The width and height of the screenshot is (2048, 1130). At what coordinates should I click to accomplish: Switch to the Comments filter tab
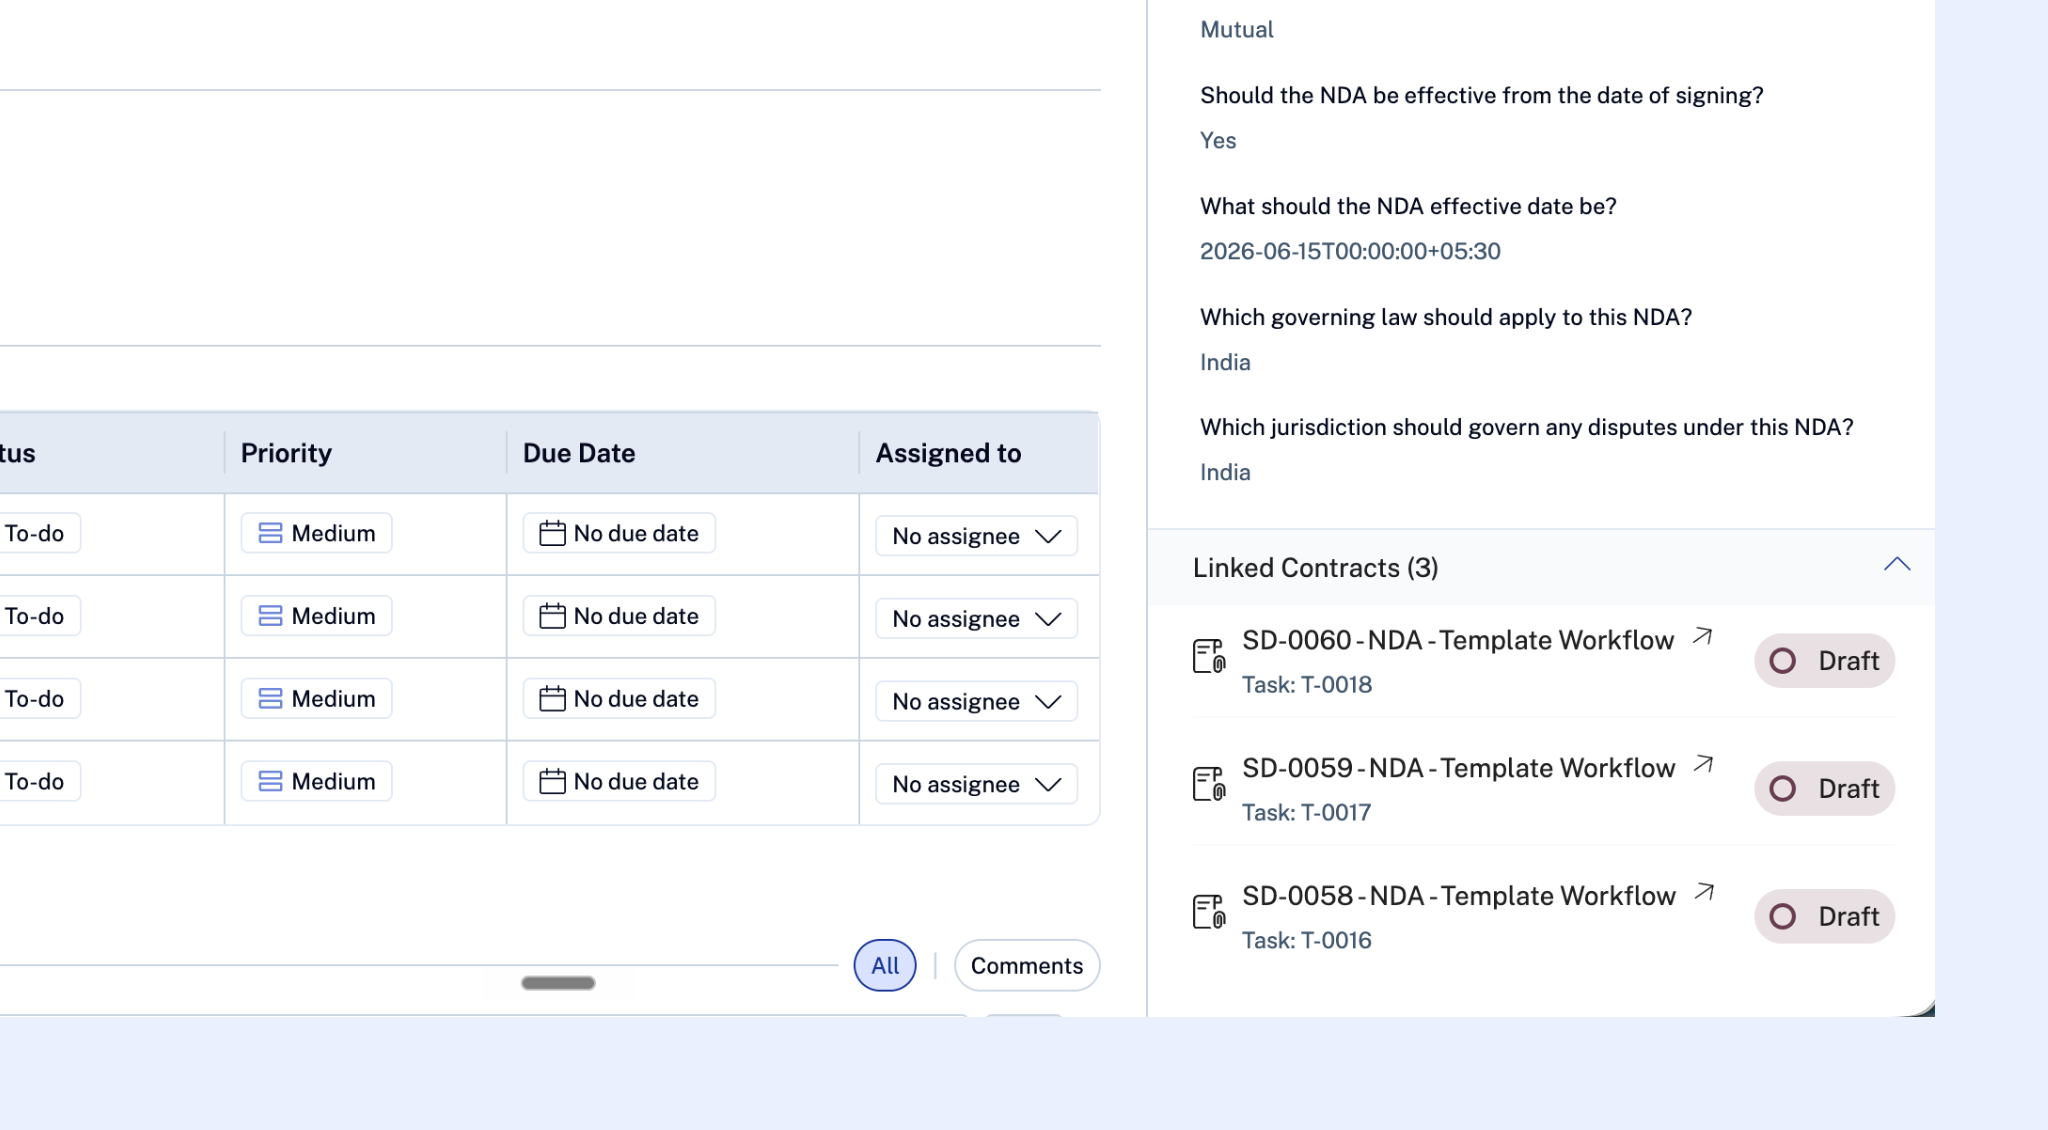(1027, 966)
